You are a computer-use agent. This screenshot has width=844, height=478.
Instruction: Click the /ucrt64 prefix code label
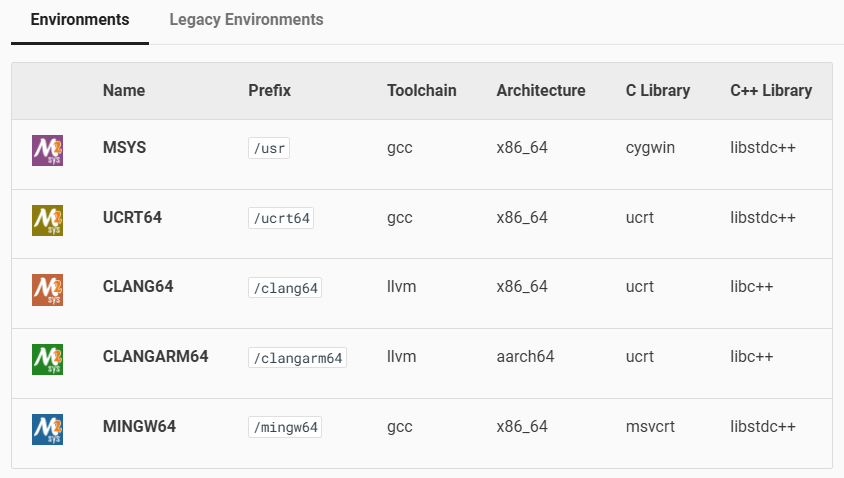click(x=281, y=218)
